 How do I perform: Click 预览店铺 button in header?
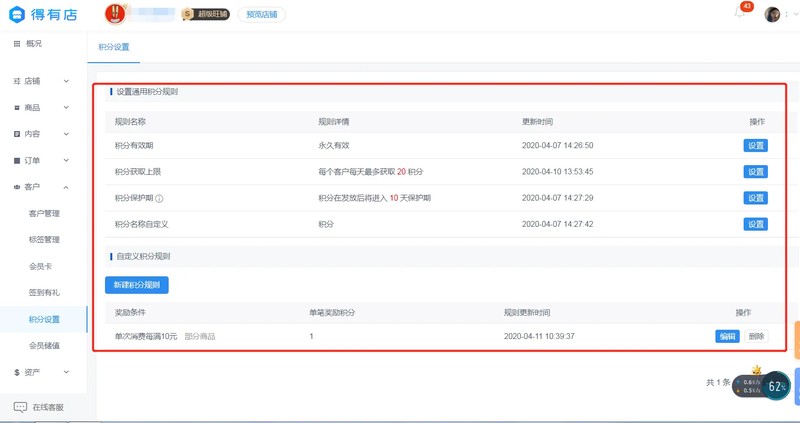(262, 14)
